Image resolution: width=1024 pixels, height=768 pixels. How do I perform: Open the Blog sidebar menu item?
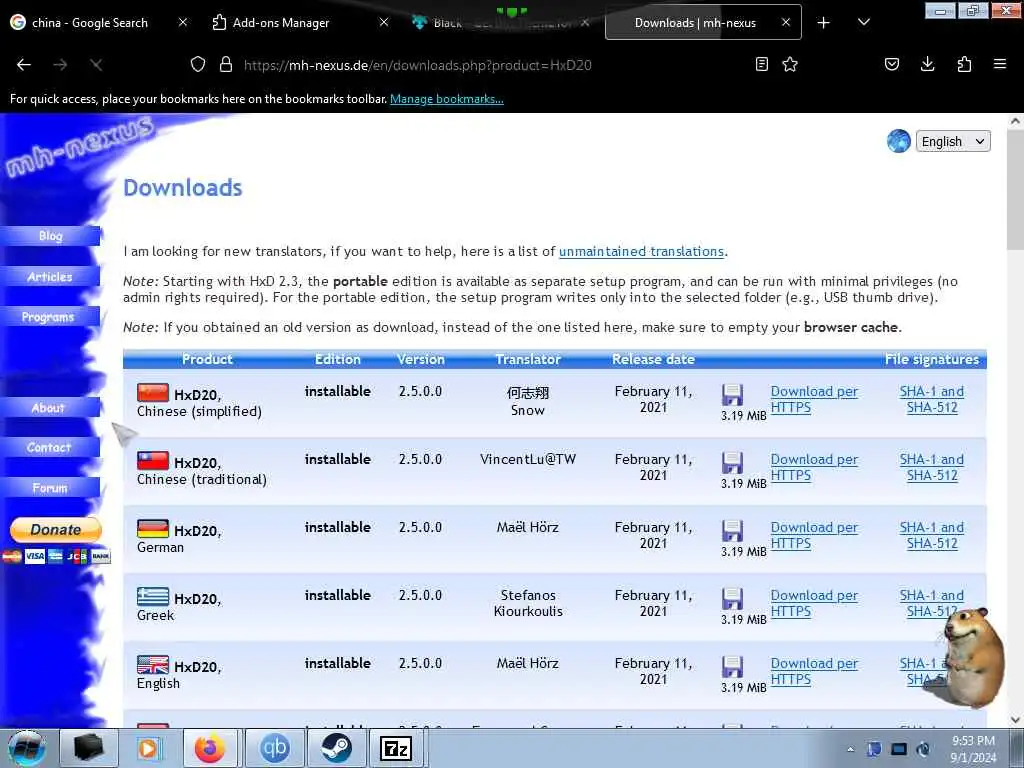pyautogui.click(x=50, y=236)
